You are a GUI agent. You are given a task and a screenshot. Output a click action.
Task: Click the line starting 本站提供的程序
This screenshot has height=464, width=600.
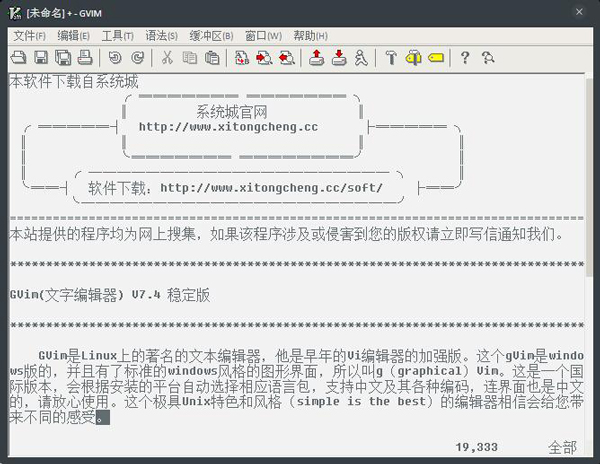[286, 234]
